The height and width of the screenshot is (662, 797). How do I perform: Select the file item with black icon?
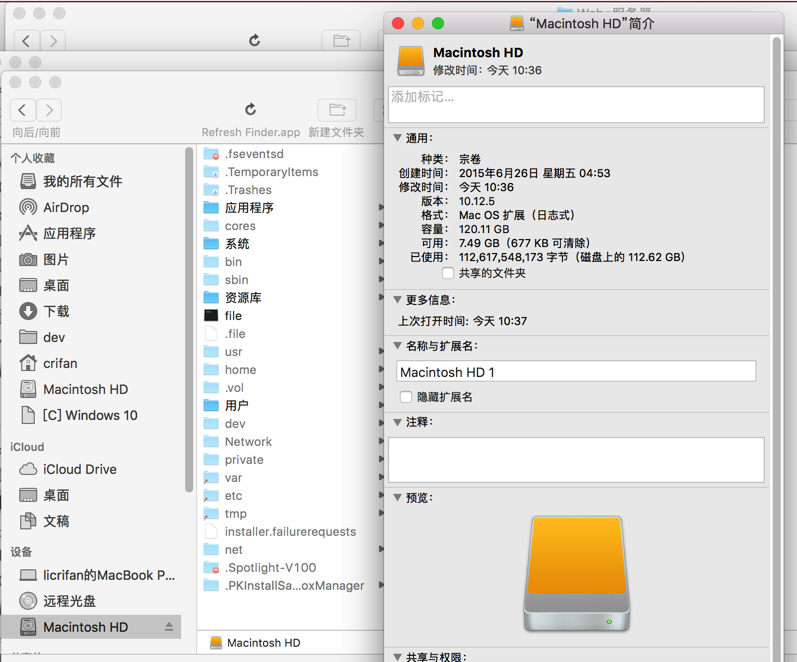(x=223, y=315)
